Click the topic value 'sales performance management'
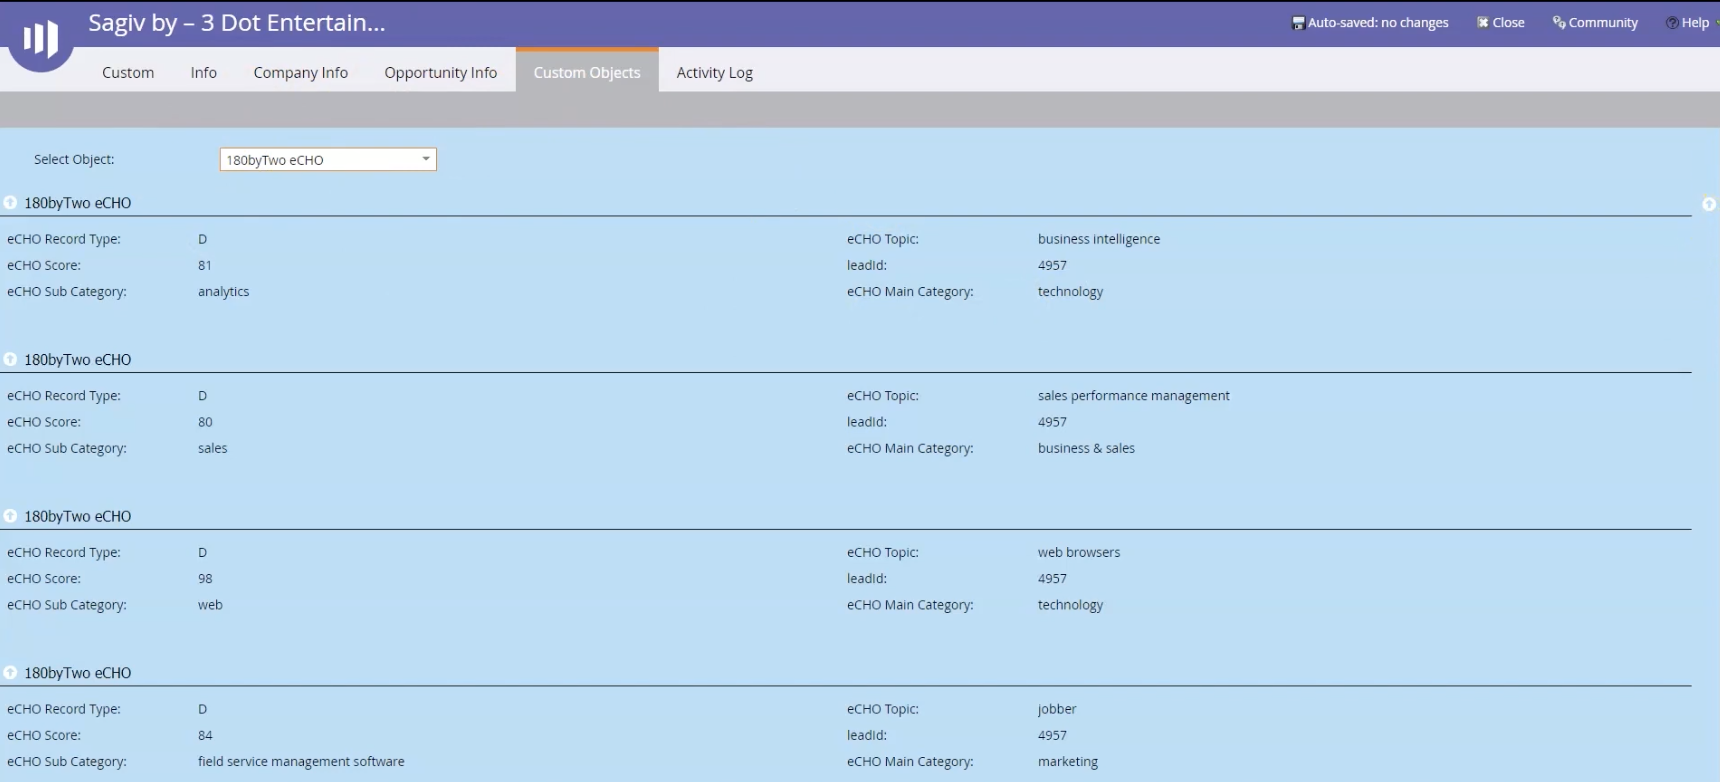The width and height of the screenshot is (1720, 782). (1134, 396)
